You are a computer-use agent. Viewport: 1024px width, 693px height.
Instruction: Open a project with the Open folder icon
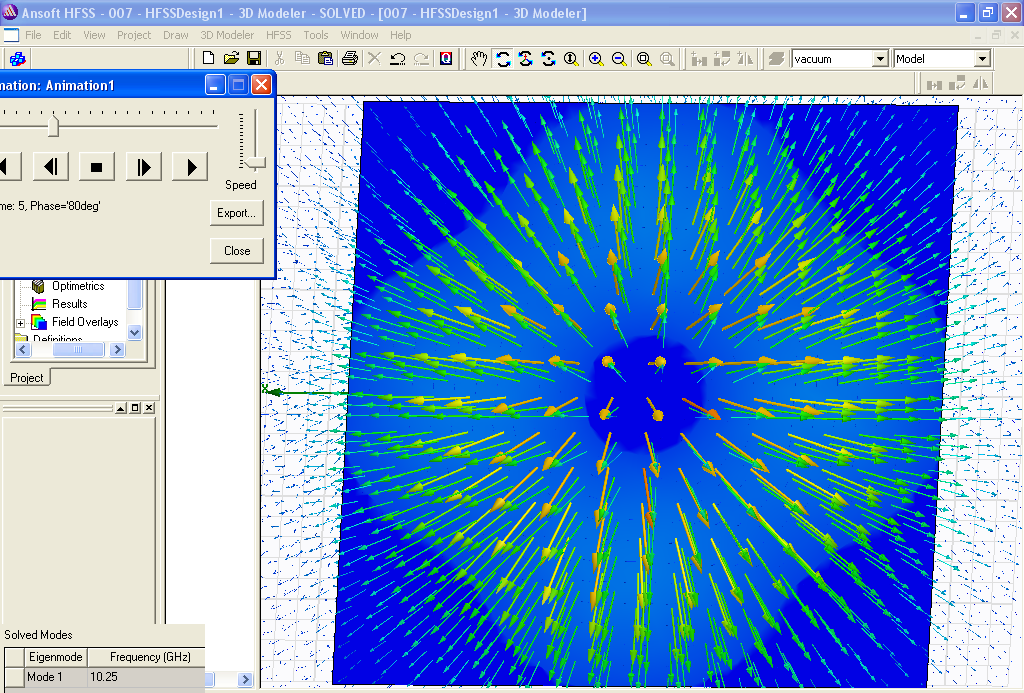(231, 58)
